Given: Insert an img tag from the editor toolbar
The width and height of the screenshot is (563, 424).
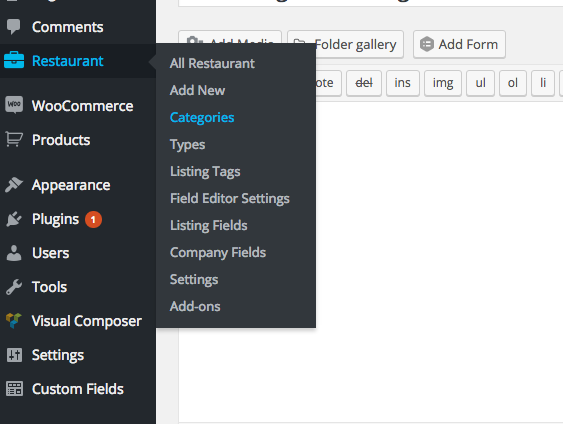Looking at the screenshot, I should point(443,83).
